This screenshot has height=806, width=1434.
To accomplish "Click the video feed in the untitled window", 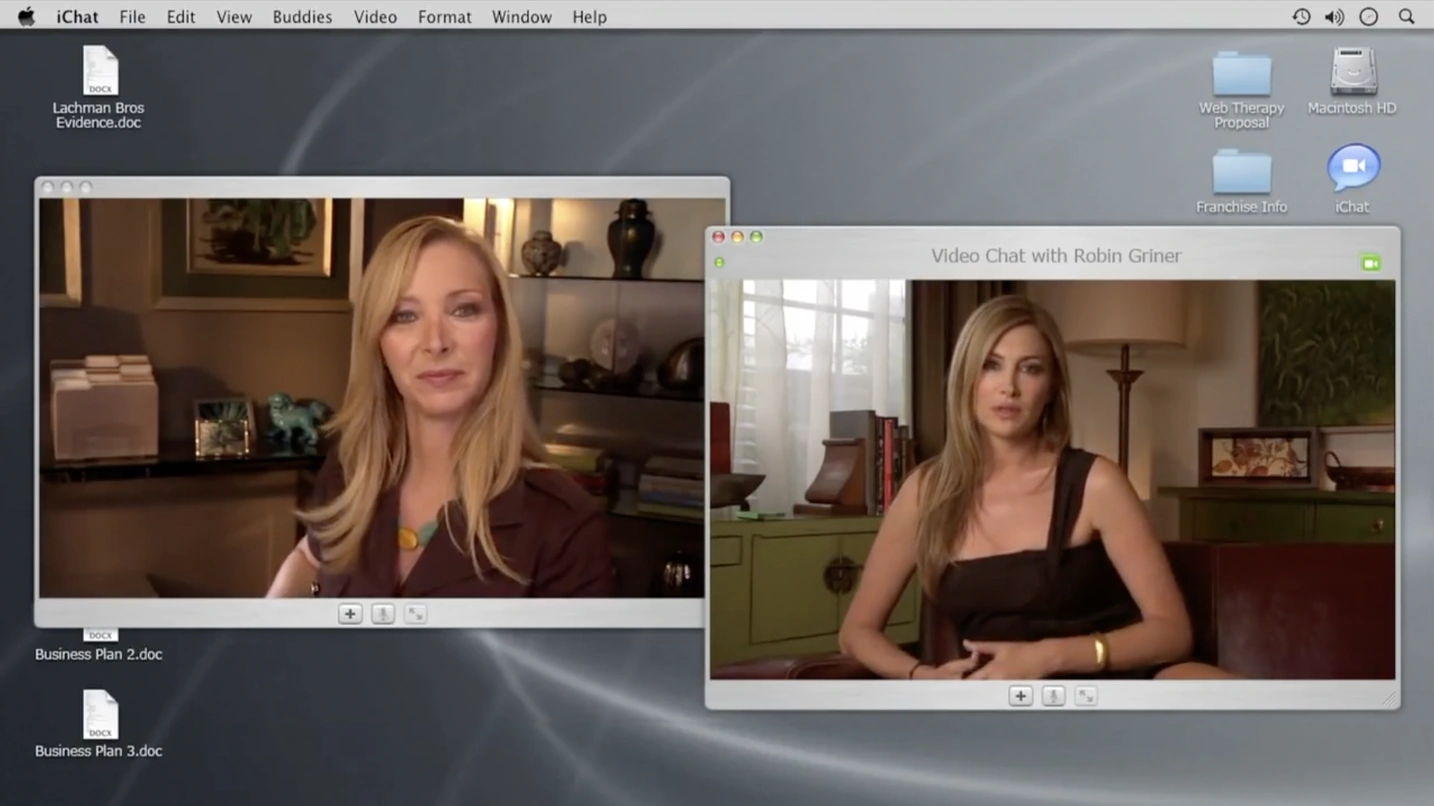I will 371,398.
